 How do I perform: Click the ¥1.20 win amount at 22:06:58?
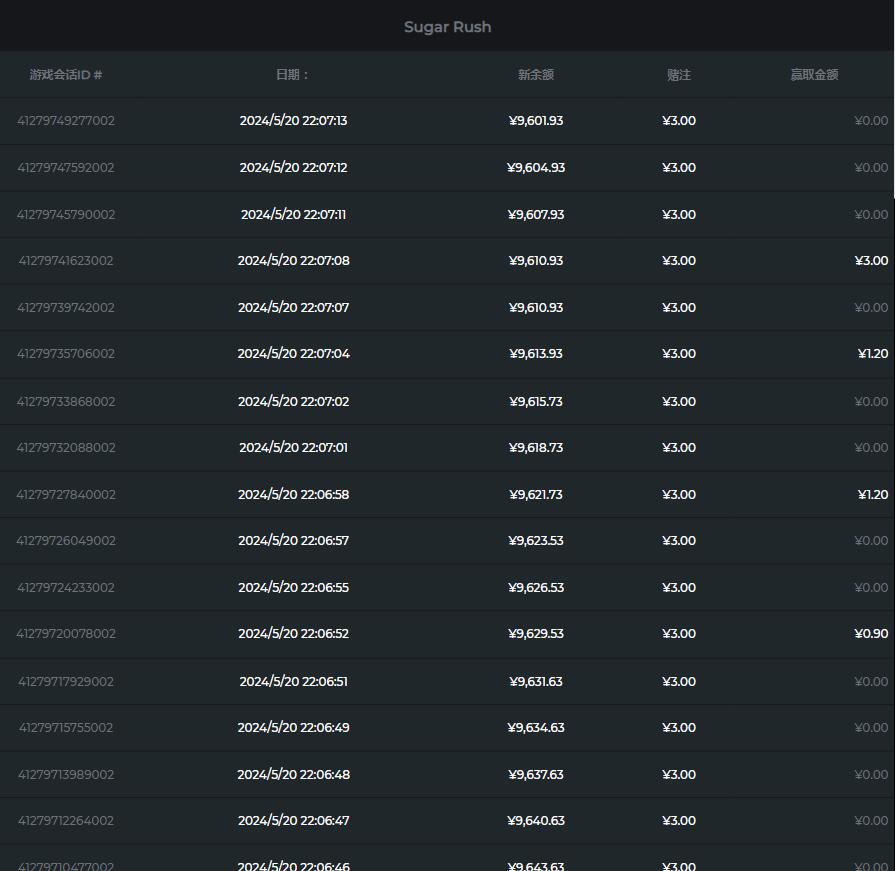[873, 495]
